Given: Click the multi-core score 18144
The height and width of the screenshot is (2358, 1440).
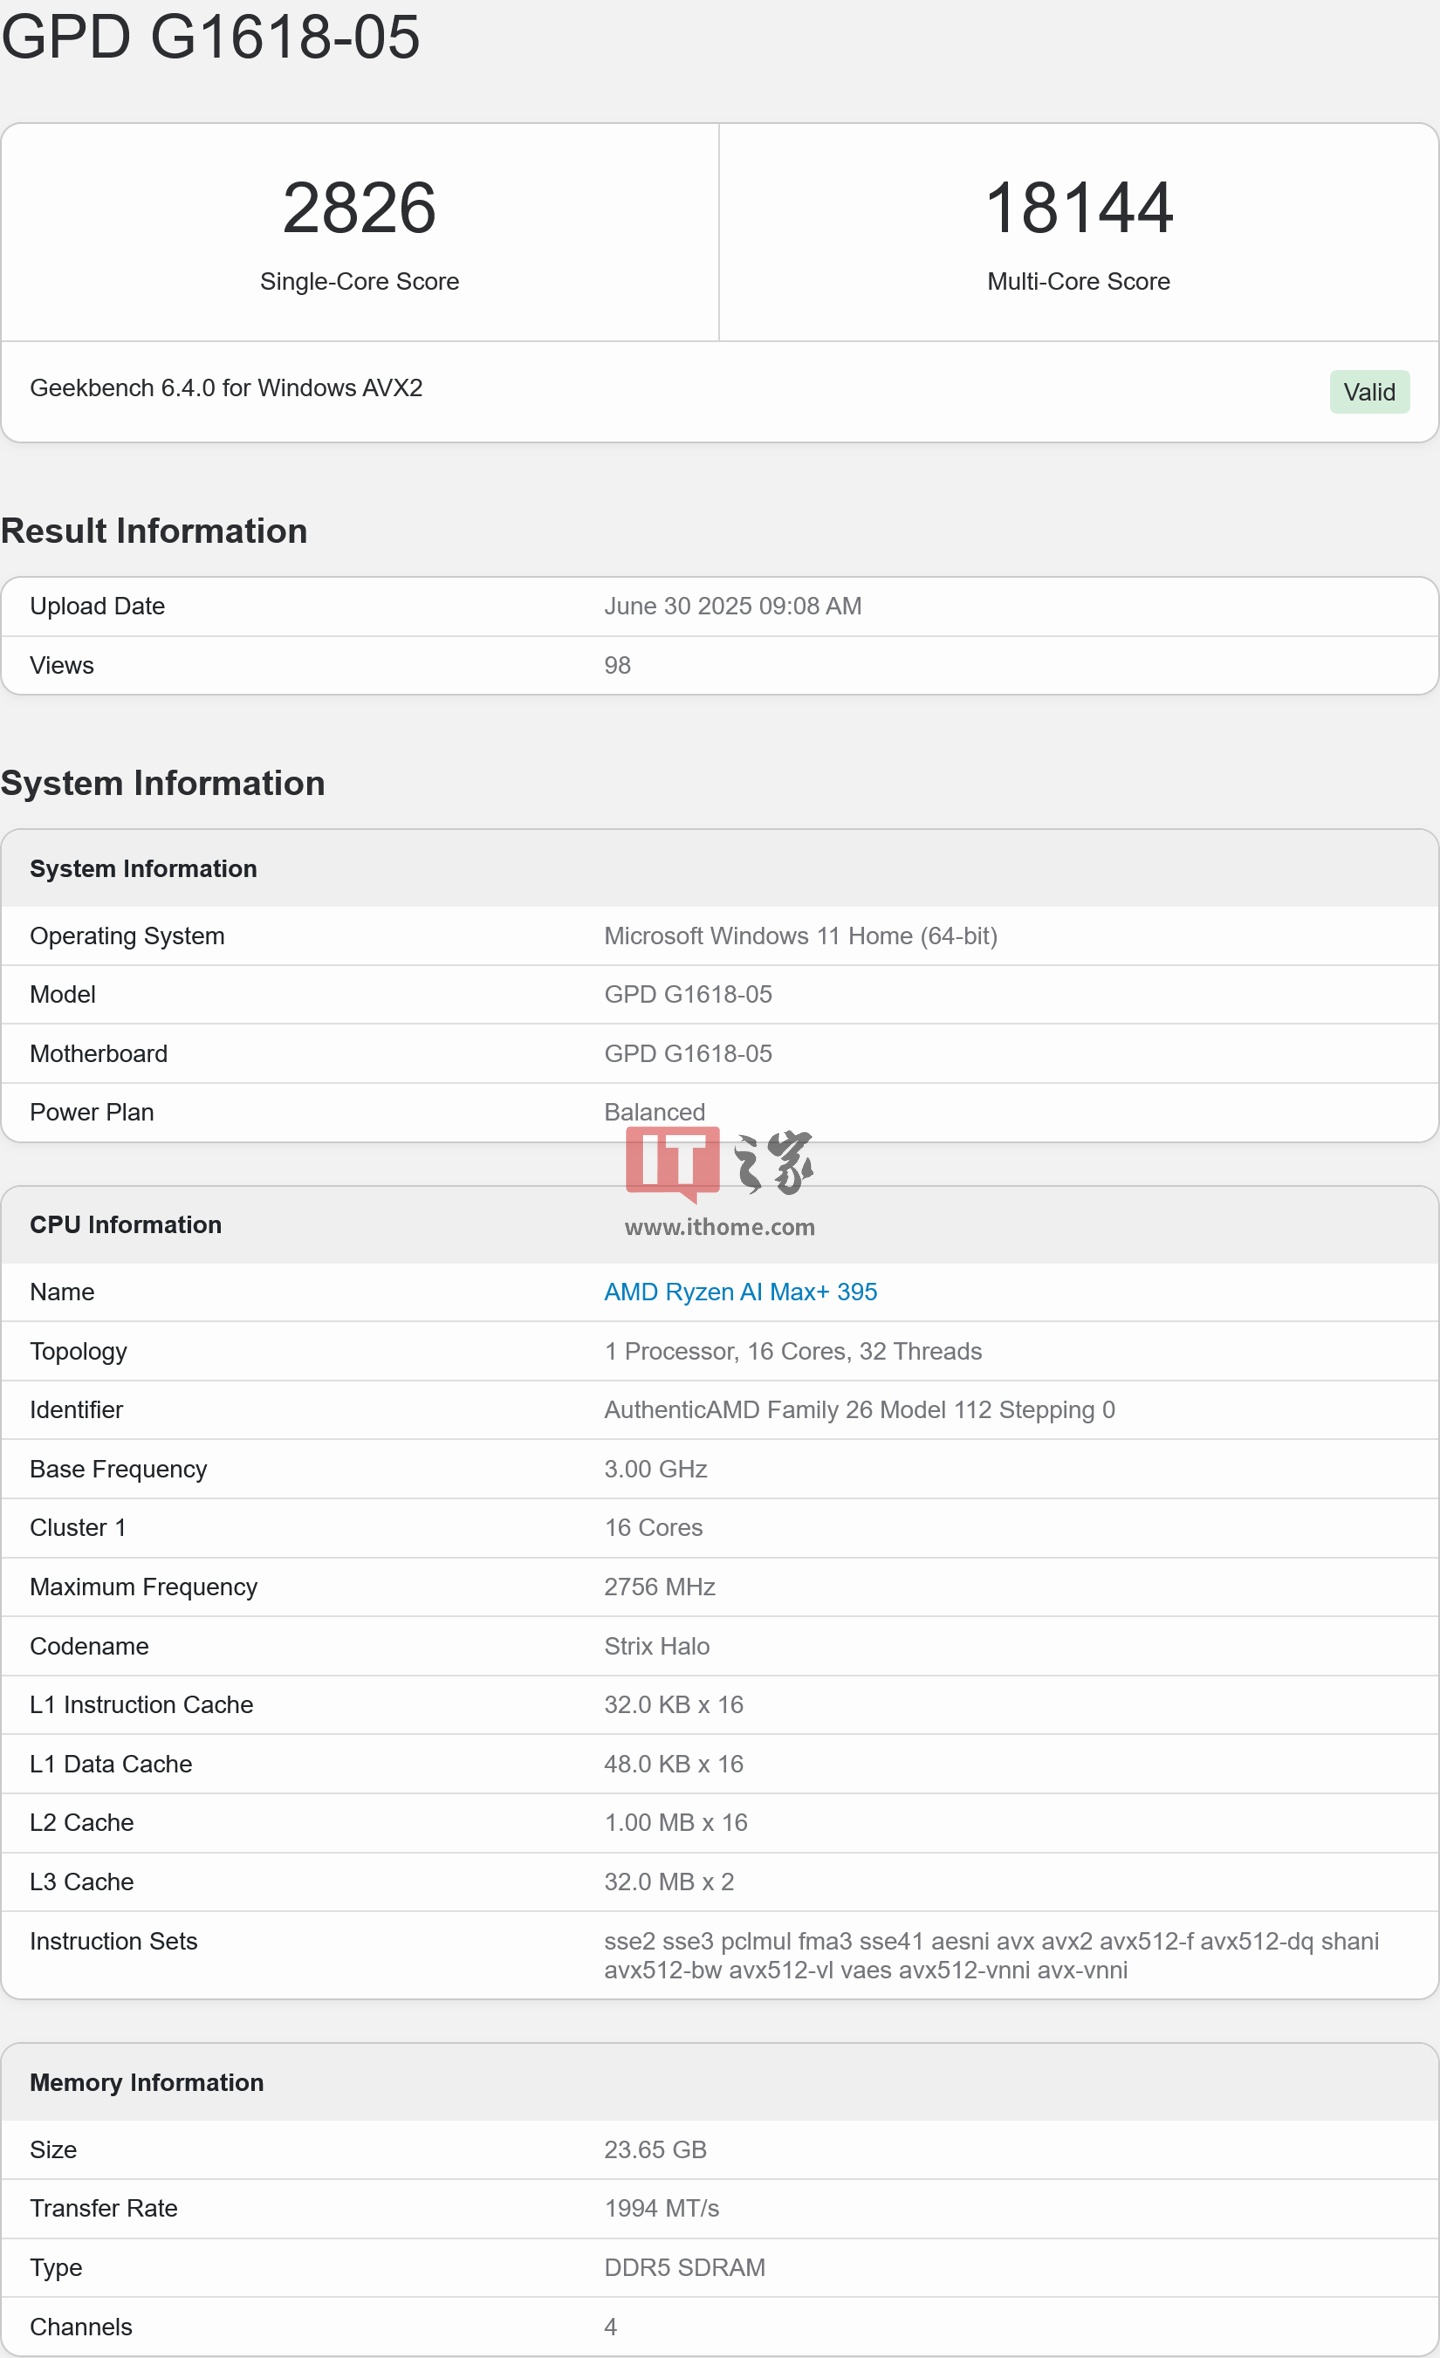Looking at the screenshot, I should [1078, 208].
